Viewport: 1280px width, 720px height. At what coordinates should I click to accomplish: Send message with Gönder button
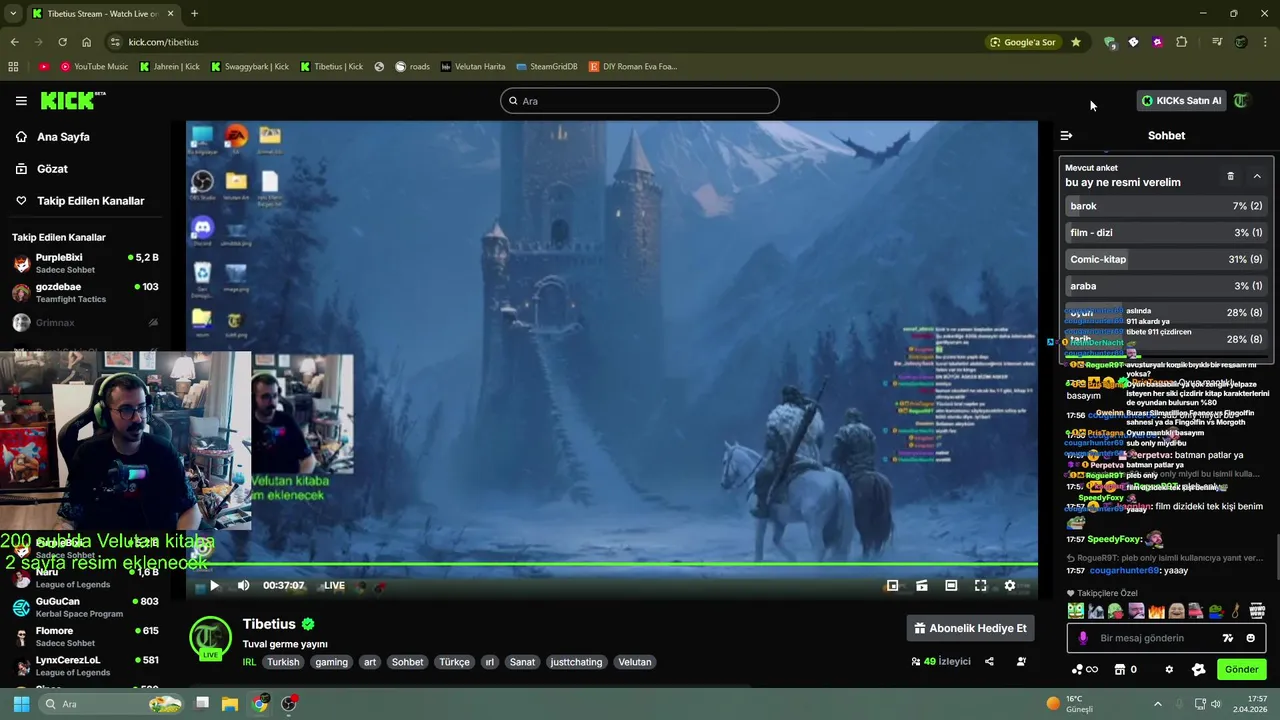(x=1241, y=669)
